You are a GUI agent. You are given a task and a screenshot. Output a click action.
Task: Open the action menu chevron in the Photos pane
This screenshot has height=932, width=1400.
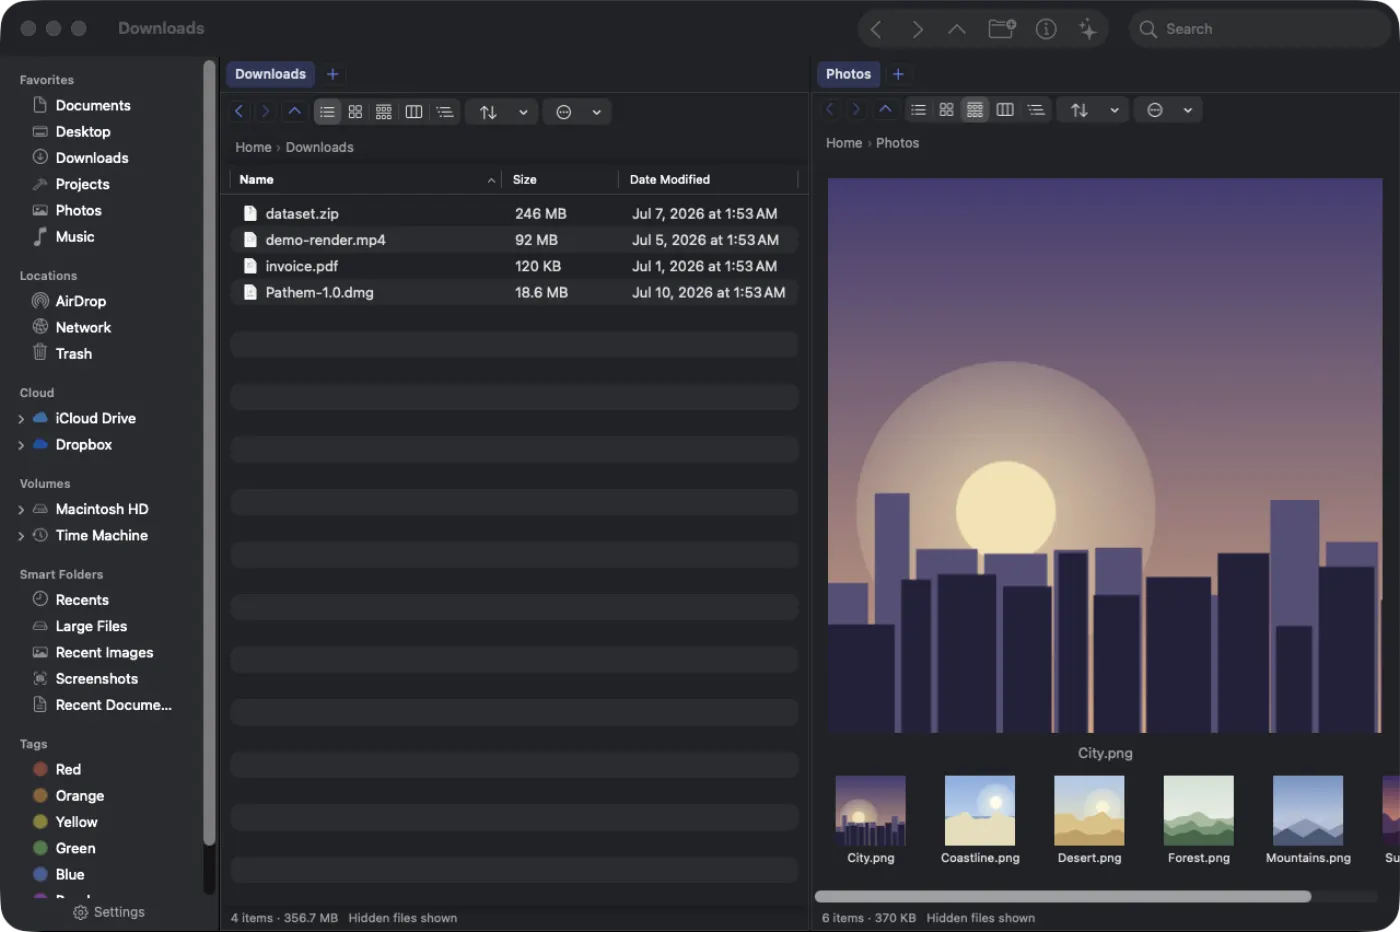point(1188,110)
